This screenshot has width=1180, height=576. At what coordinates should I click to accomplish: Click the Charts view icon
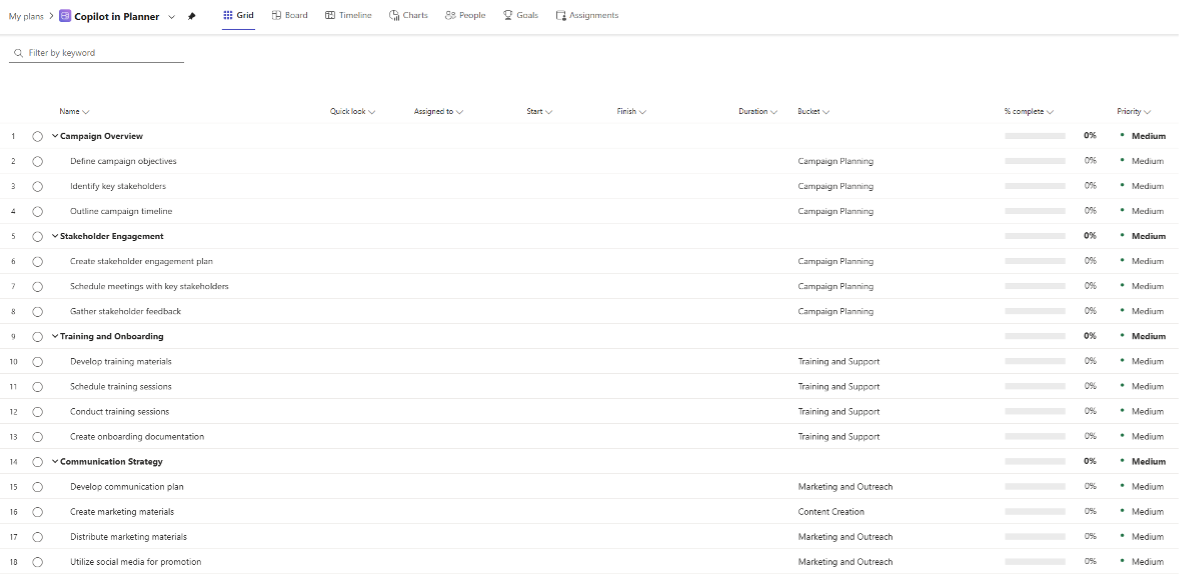click(x=394, y=16)
